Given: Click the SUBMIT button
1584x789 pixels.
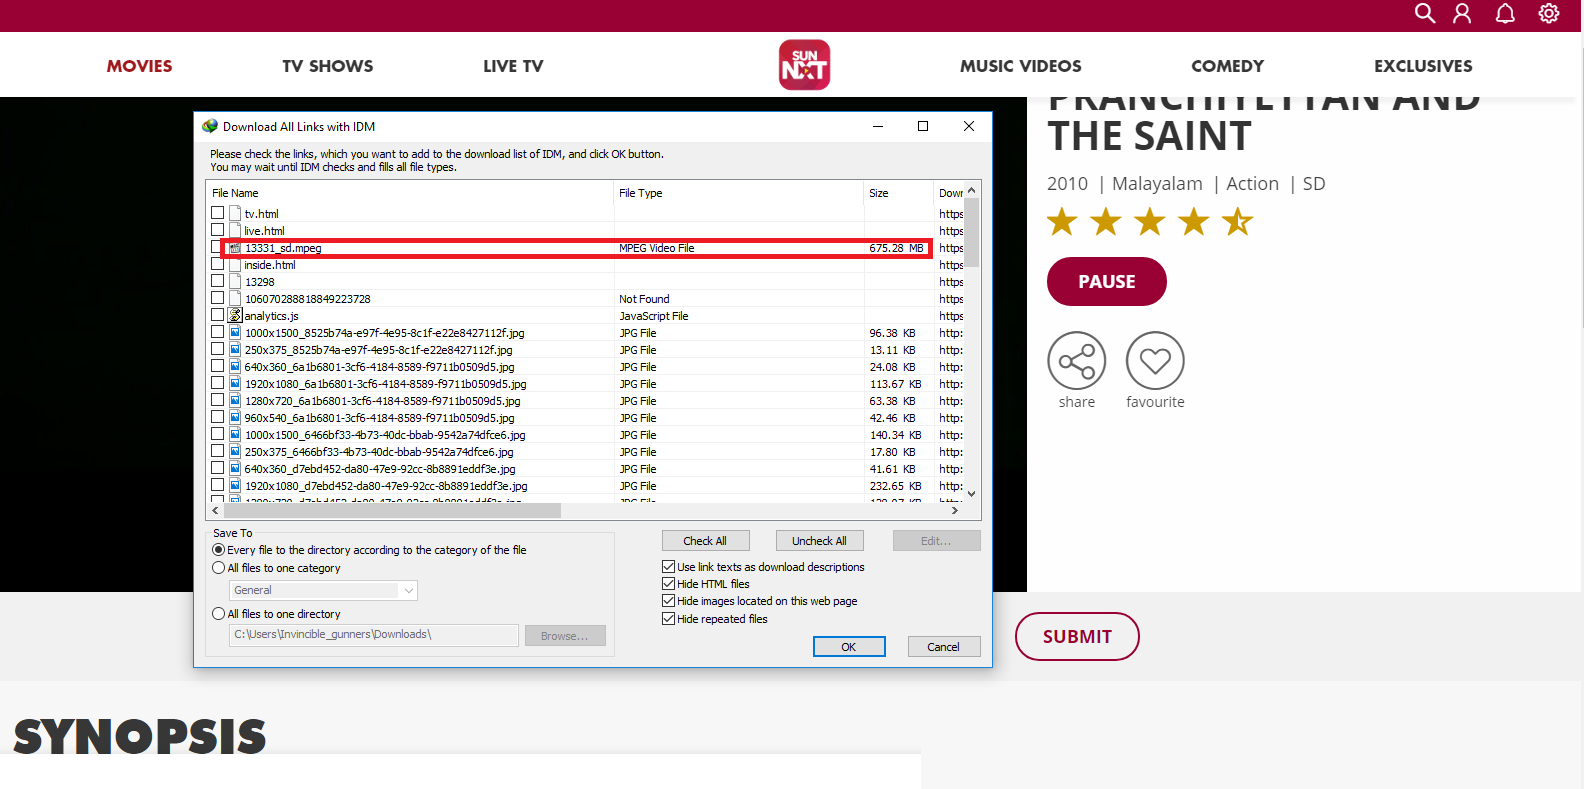Looking at the screenshot, I should click(1077, 637).
